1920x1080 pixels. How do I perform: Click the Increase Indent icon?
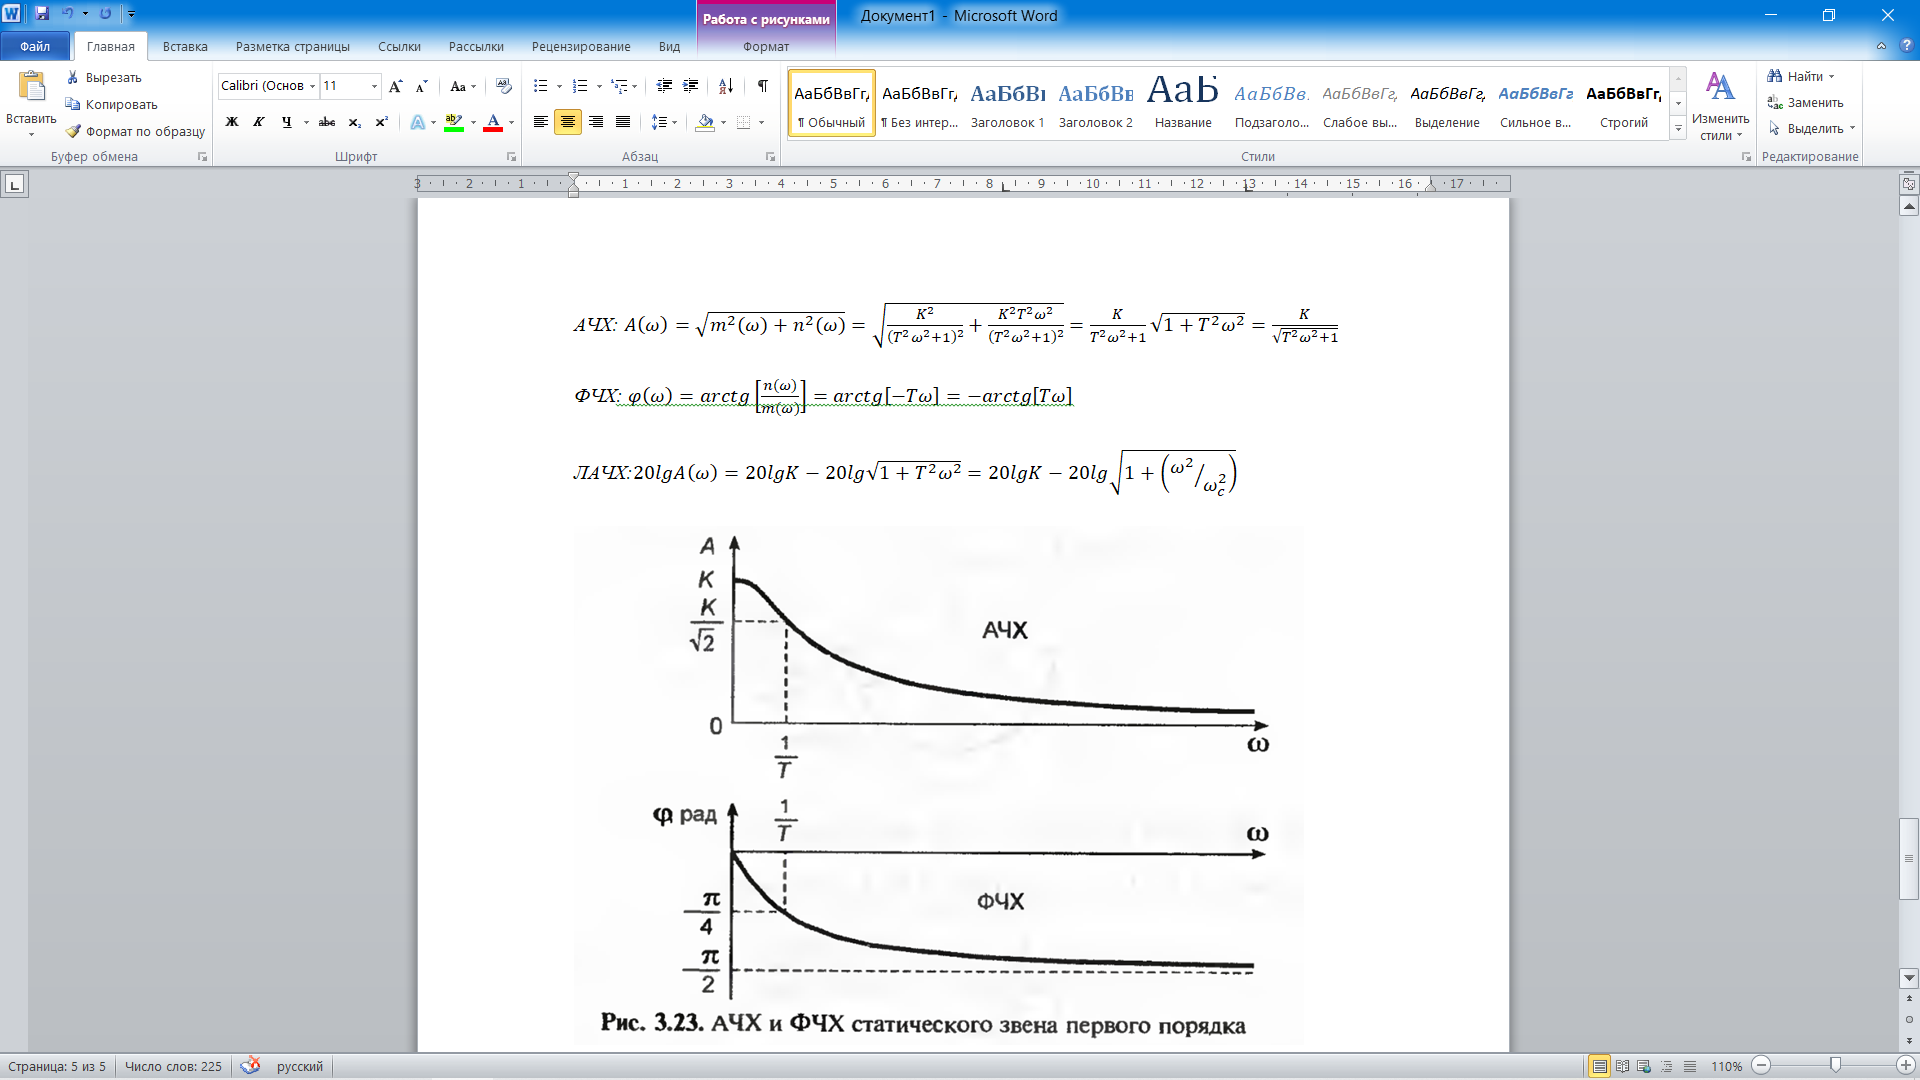point(690,86)
